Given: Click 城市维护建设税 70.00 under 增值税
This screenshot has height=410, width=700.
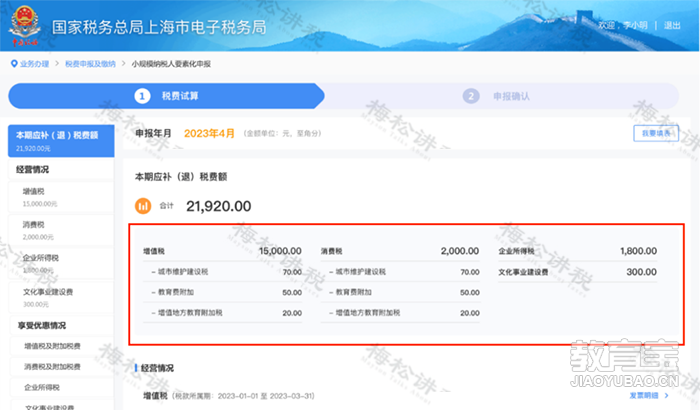Looking at the screenshot, I should pyautogui.click(x=222, y=272).
